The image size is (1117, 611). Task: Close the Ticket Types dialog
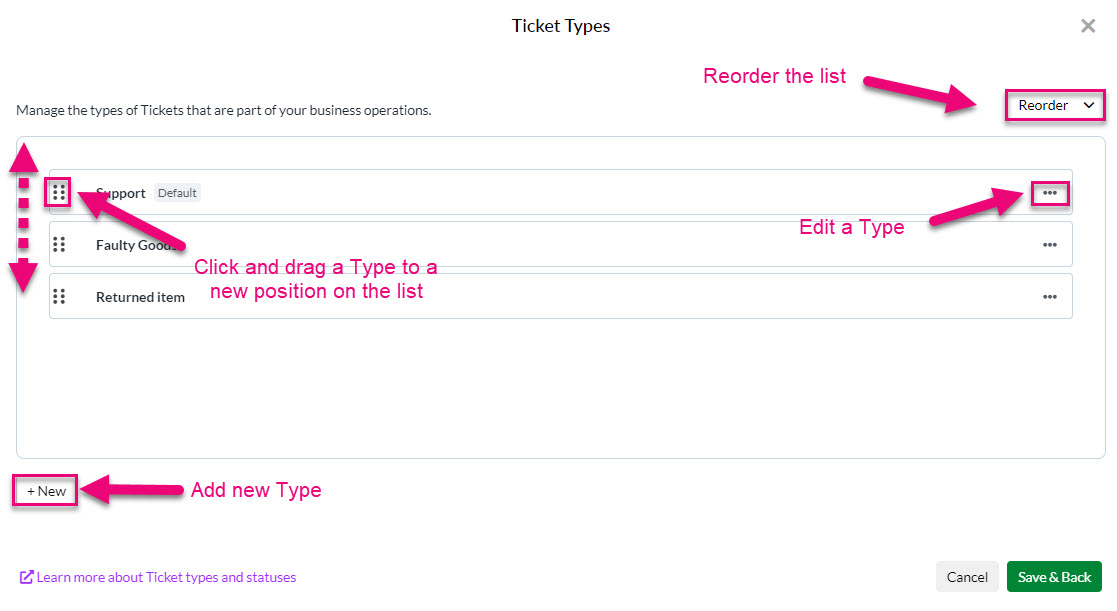pos(1088,26)
